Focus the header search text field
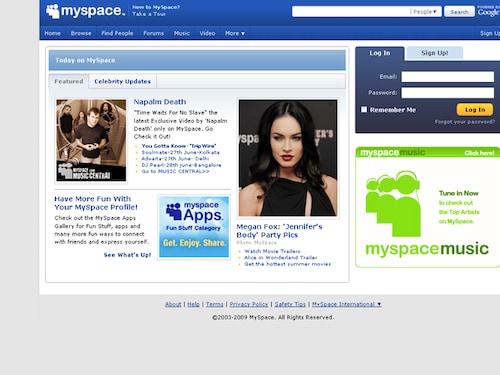Screen dimensions: 500x375 tap(351, 12)
